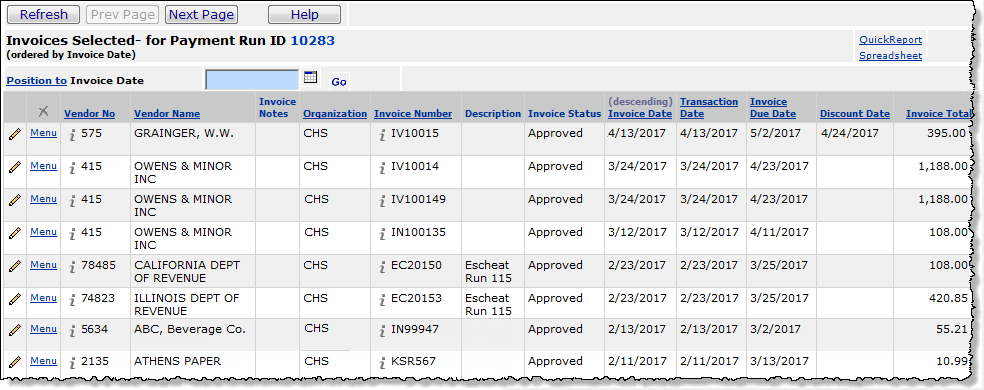
Task: Click the Invoice Date position input field
Action: (x=252, y=80)
